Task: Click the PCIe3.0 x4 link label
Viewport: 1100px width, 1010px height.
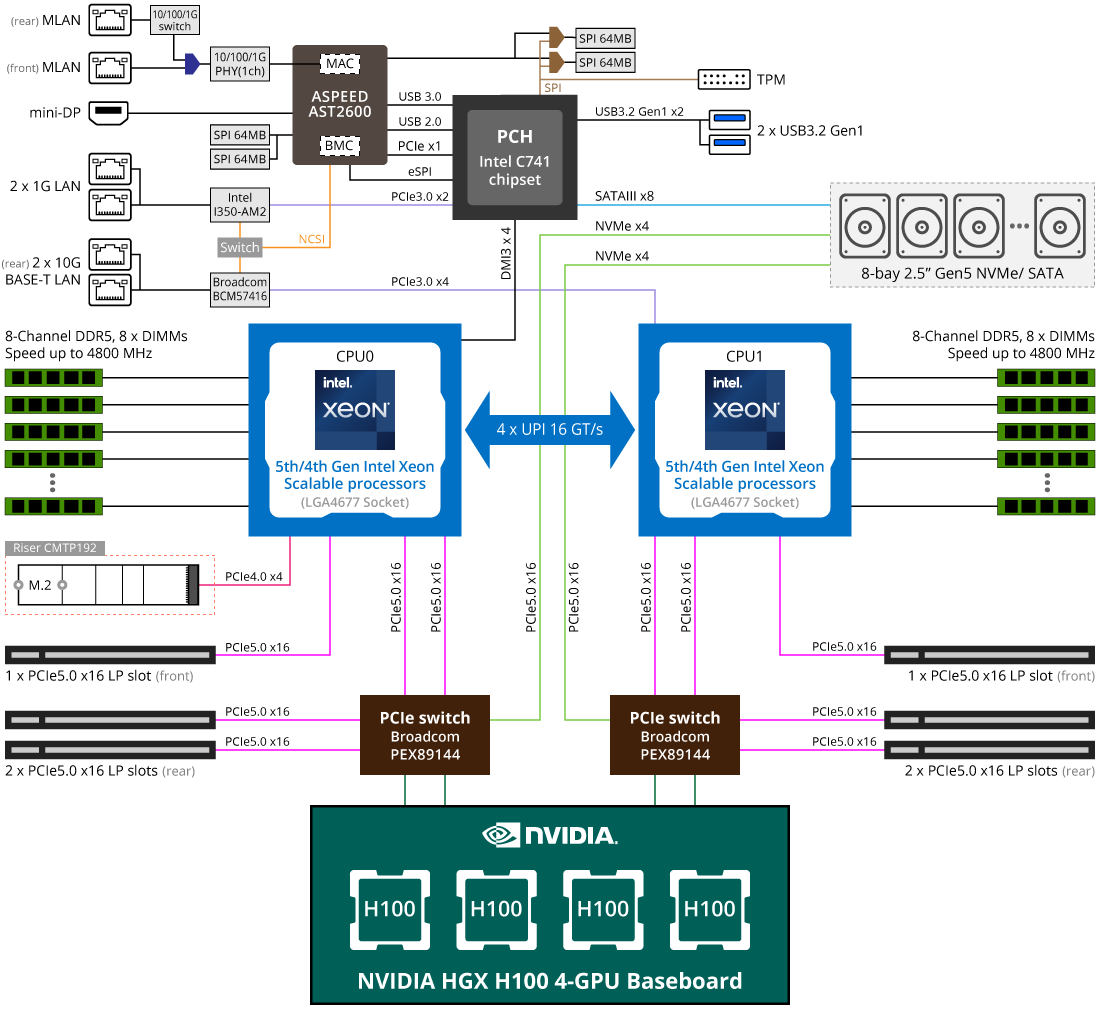Action: pos(420,282)
